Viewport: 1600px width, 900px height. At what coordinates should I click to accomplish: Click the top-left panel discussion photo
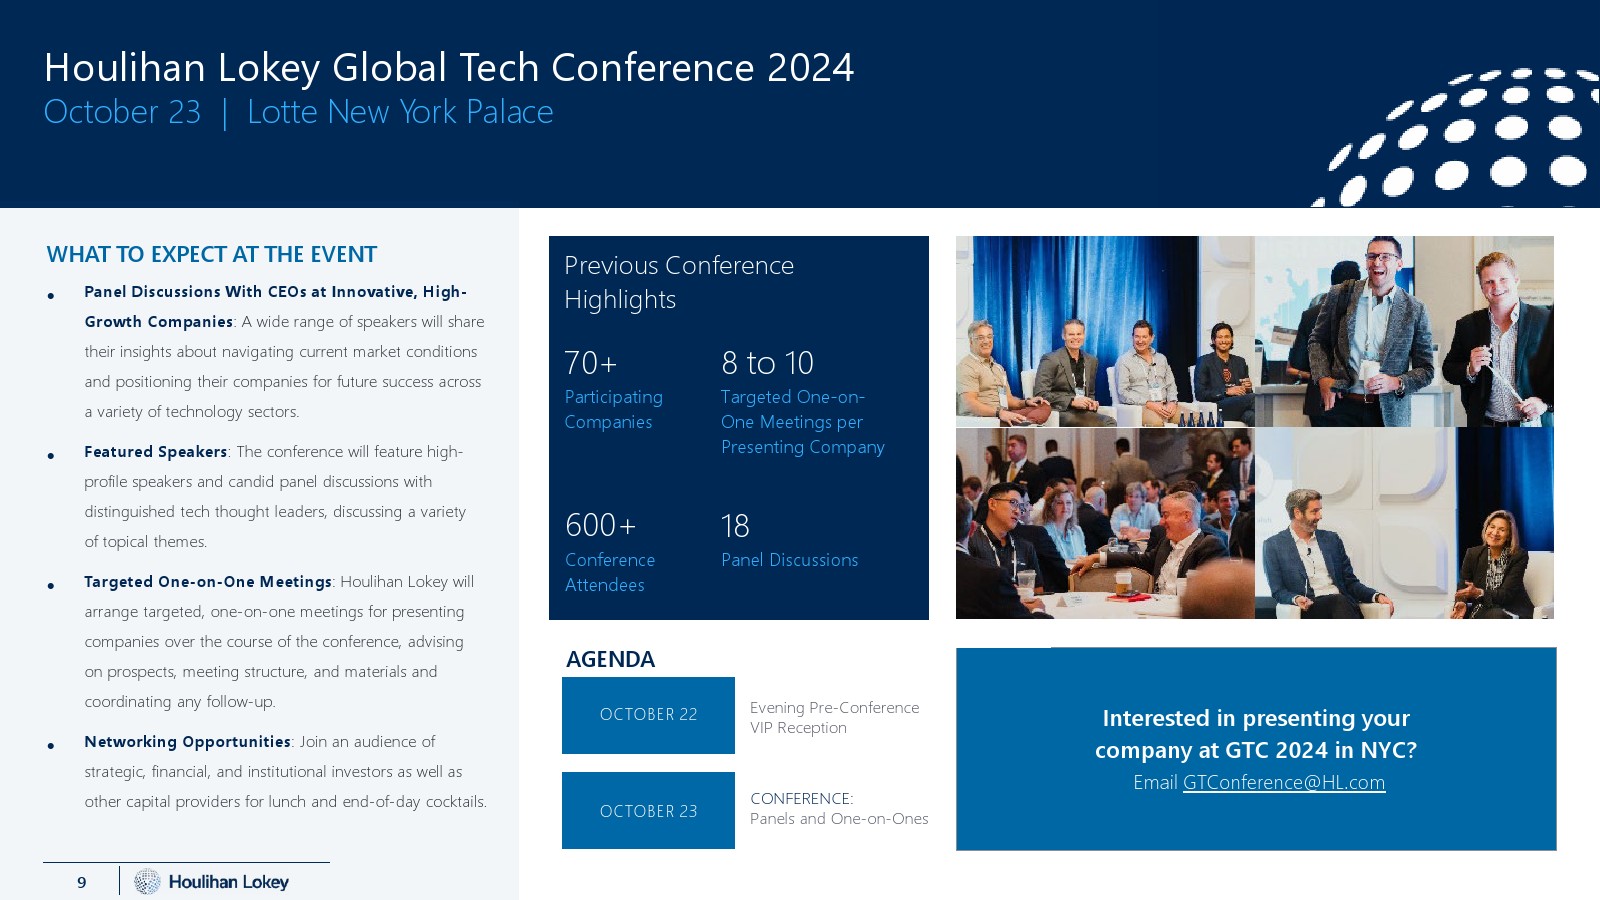1104,331
